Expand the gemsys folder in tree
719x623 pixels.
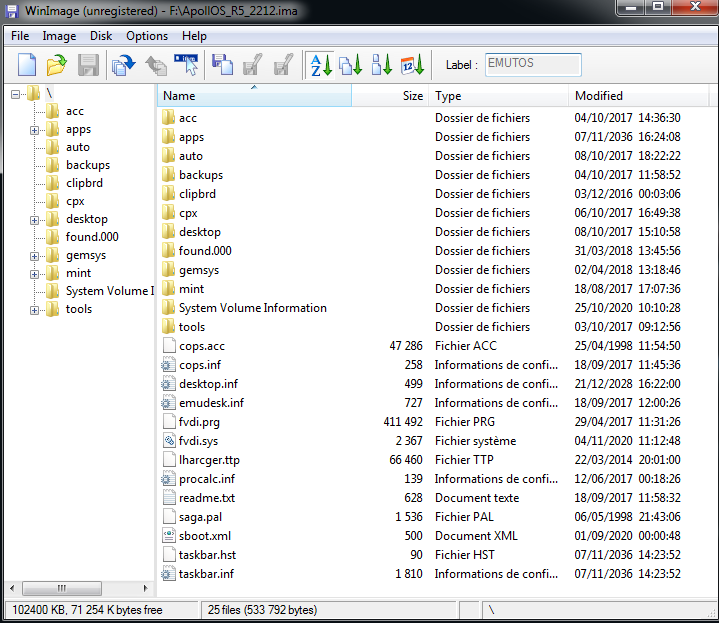click(34, 256)
